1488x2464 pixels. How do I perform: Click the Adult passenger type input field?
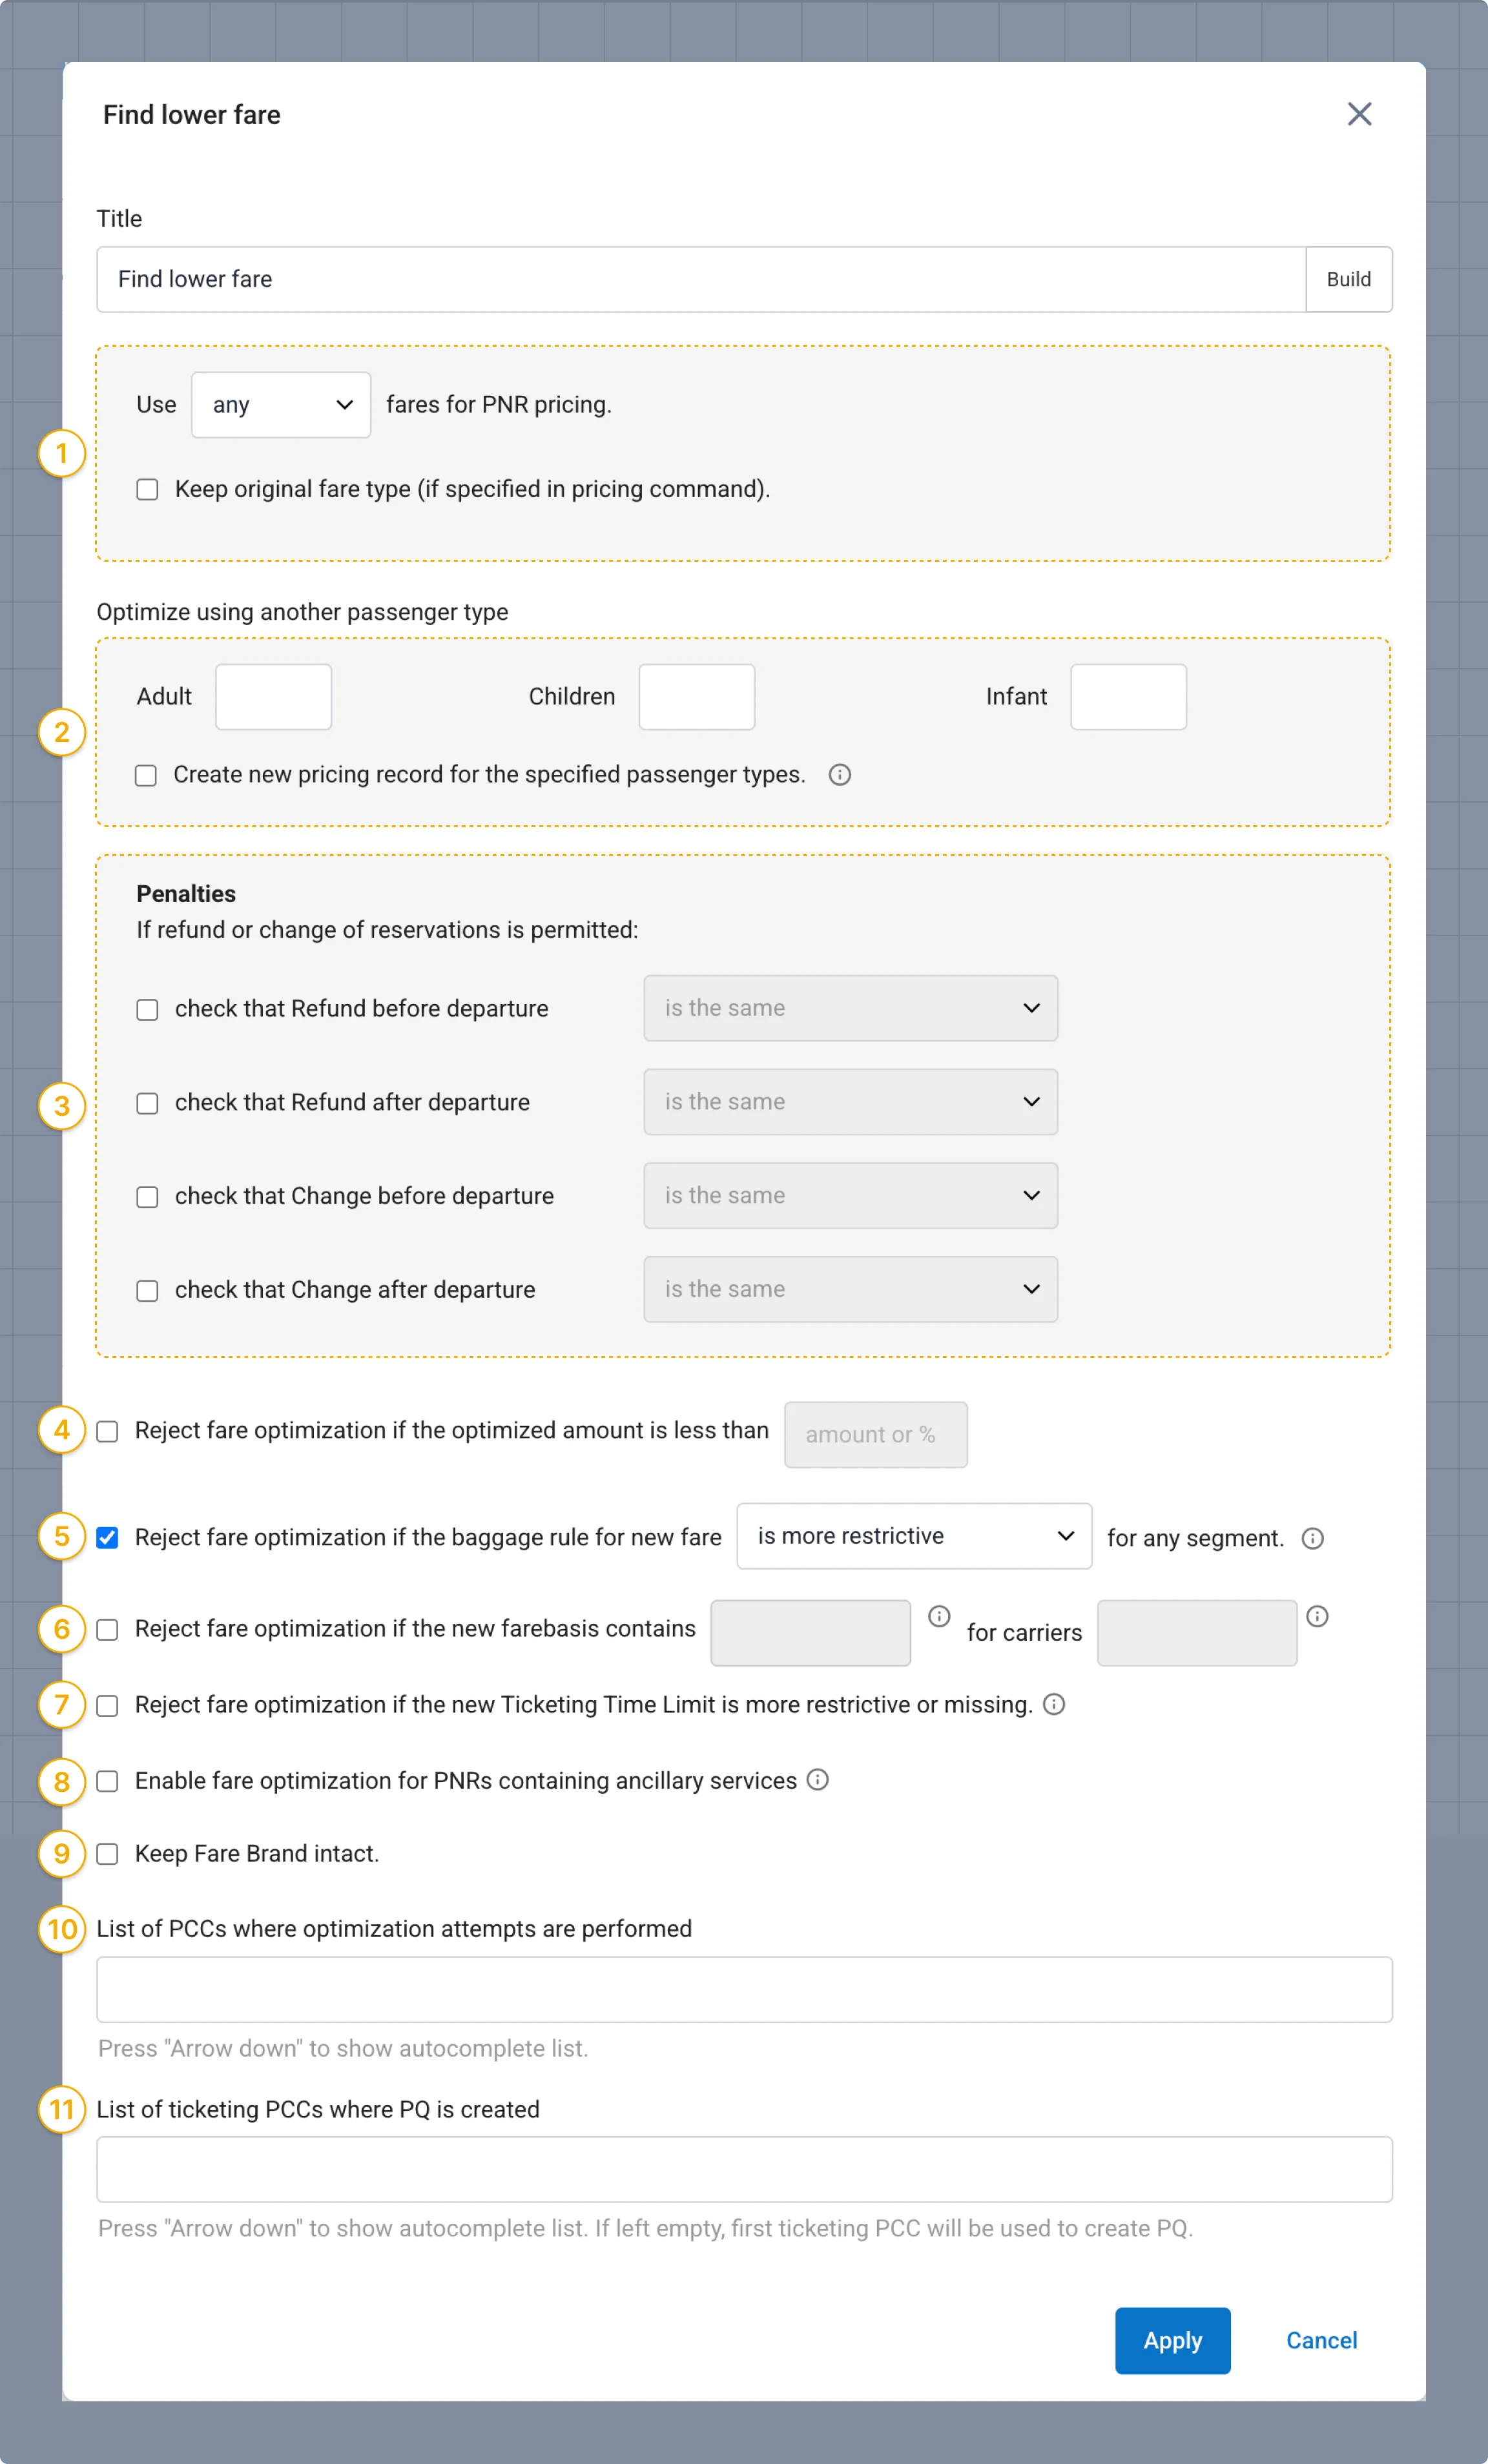273,697
